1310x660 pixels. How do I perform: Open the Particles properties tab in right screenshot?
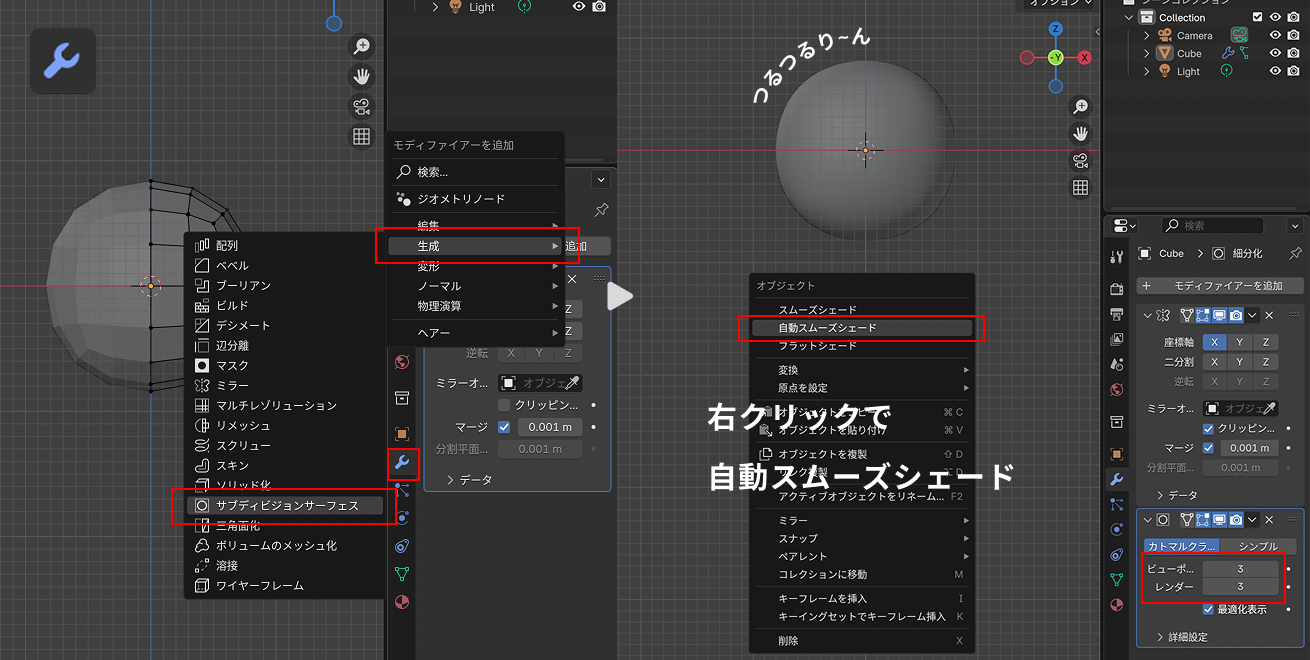pos(1117,504)
